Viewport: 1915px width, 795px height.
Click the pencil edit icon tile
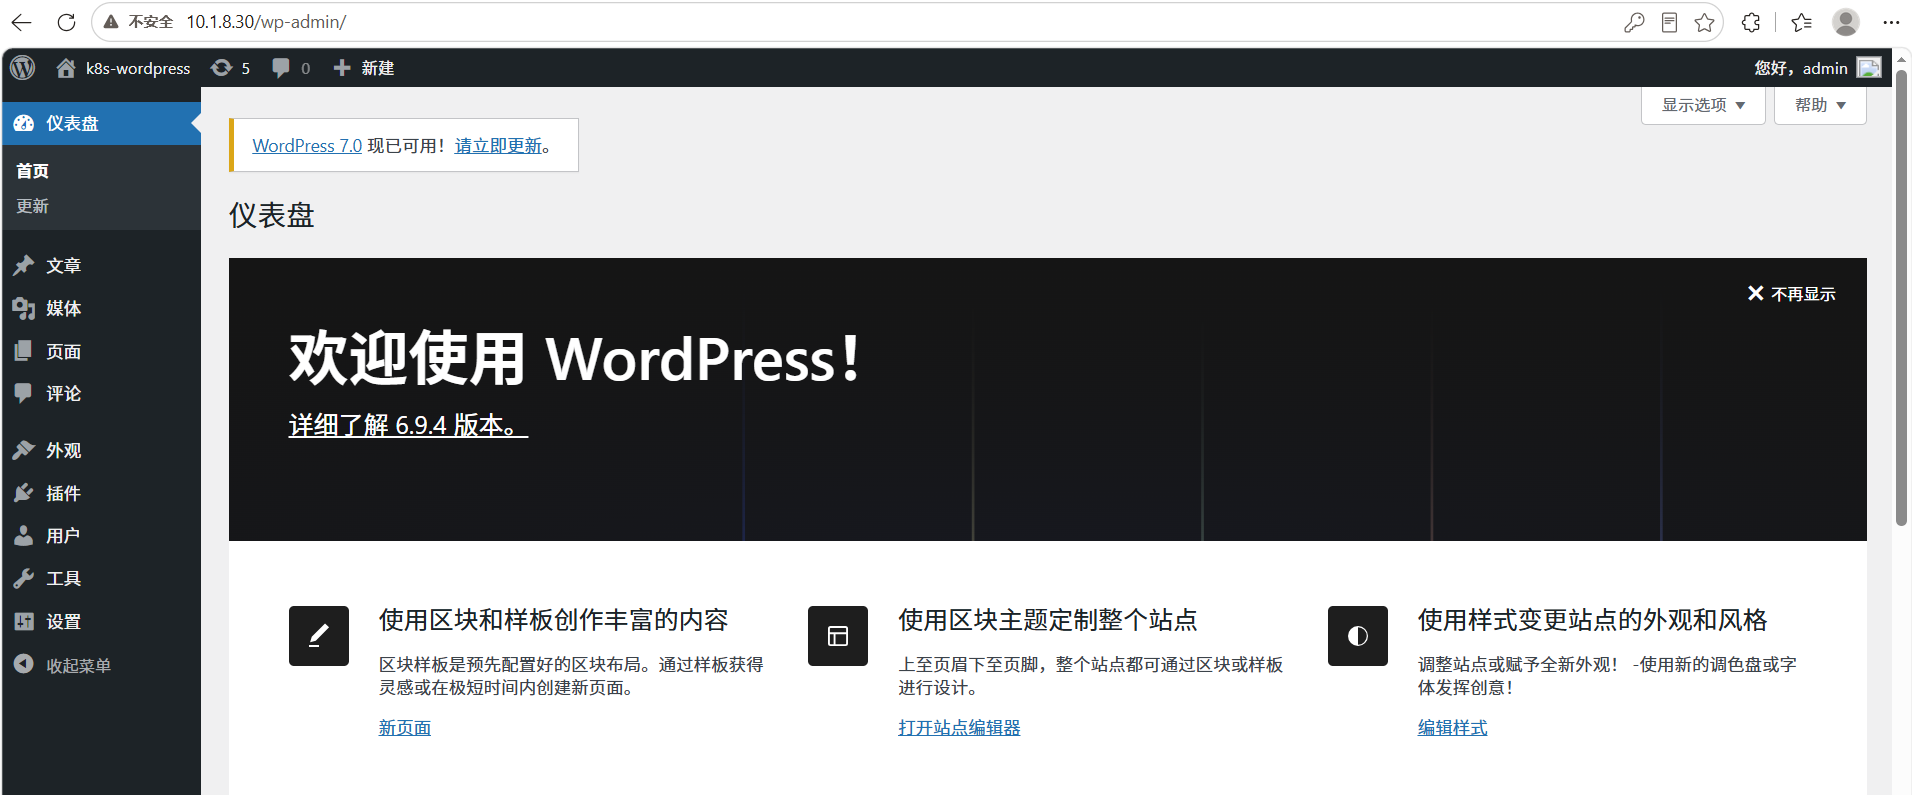[319, 636]
